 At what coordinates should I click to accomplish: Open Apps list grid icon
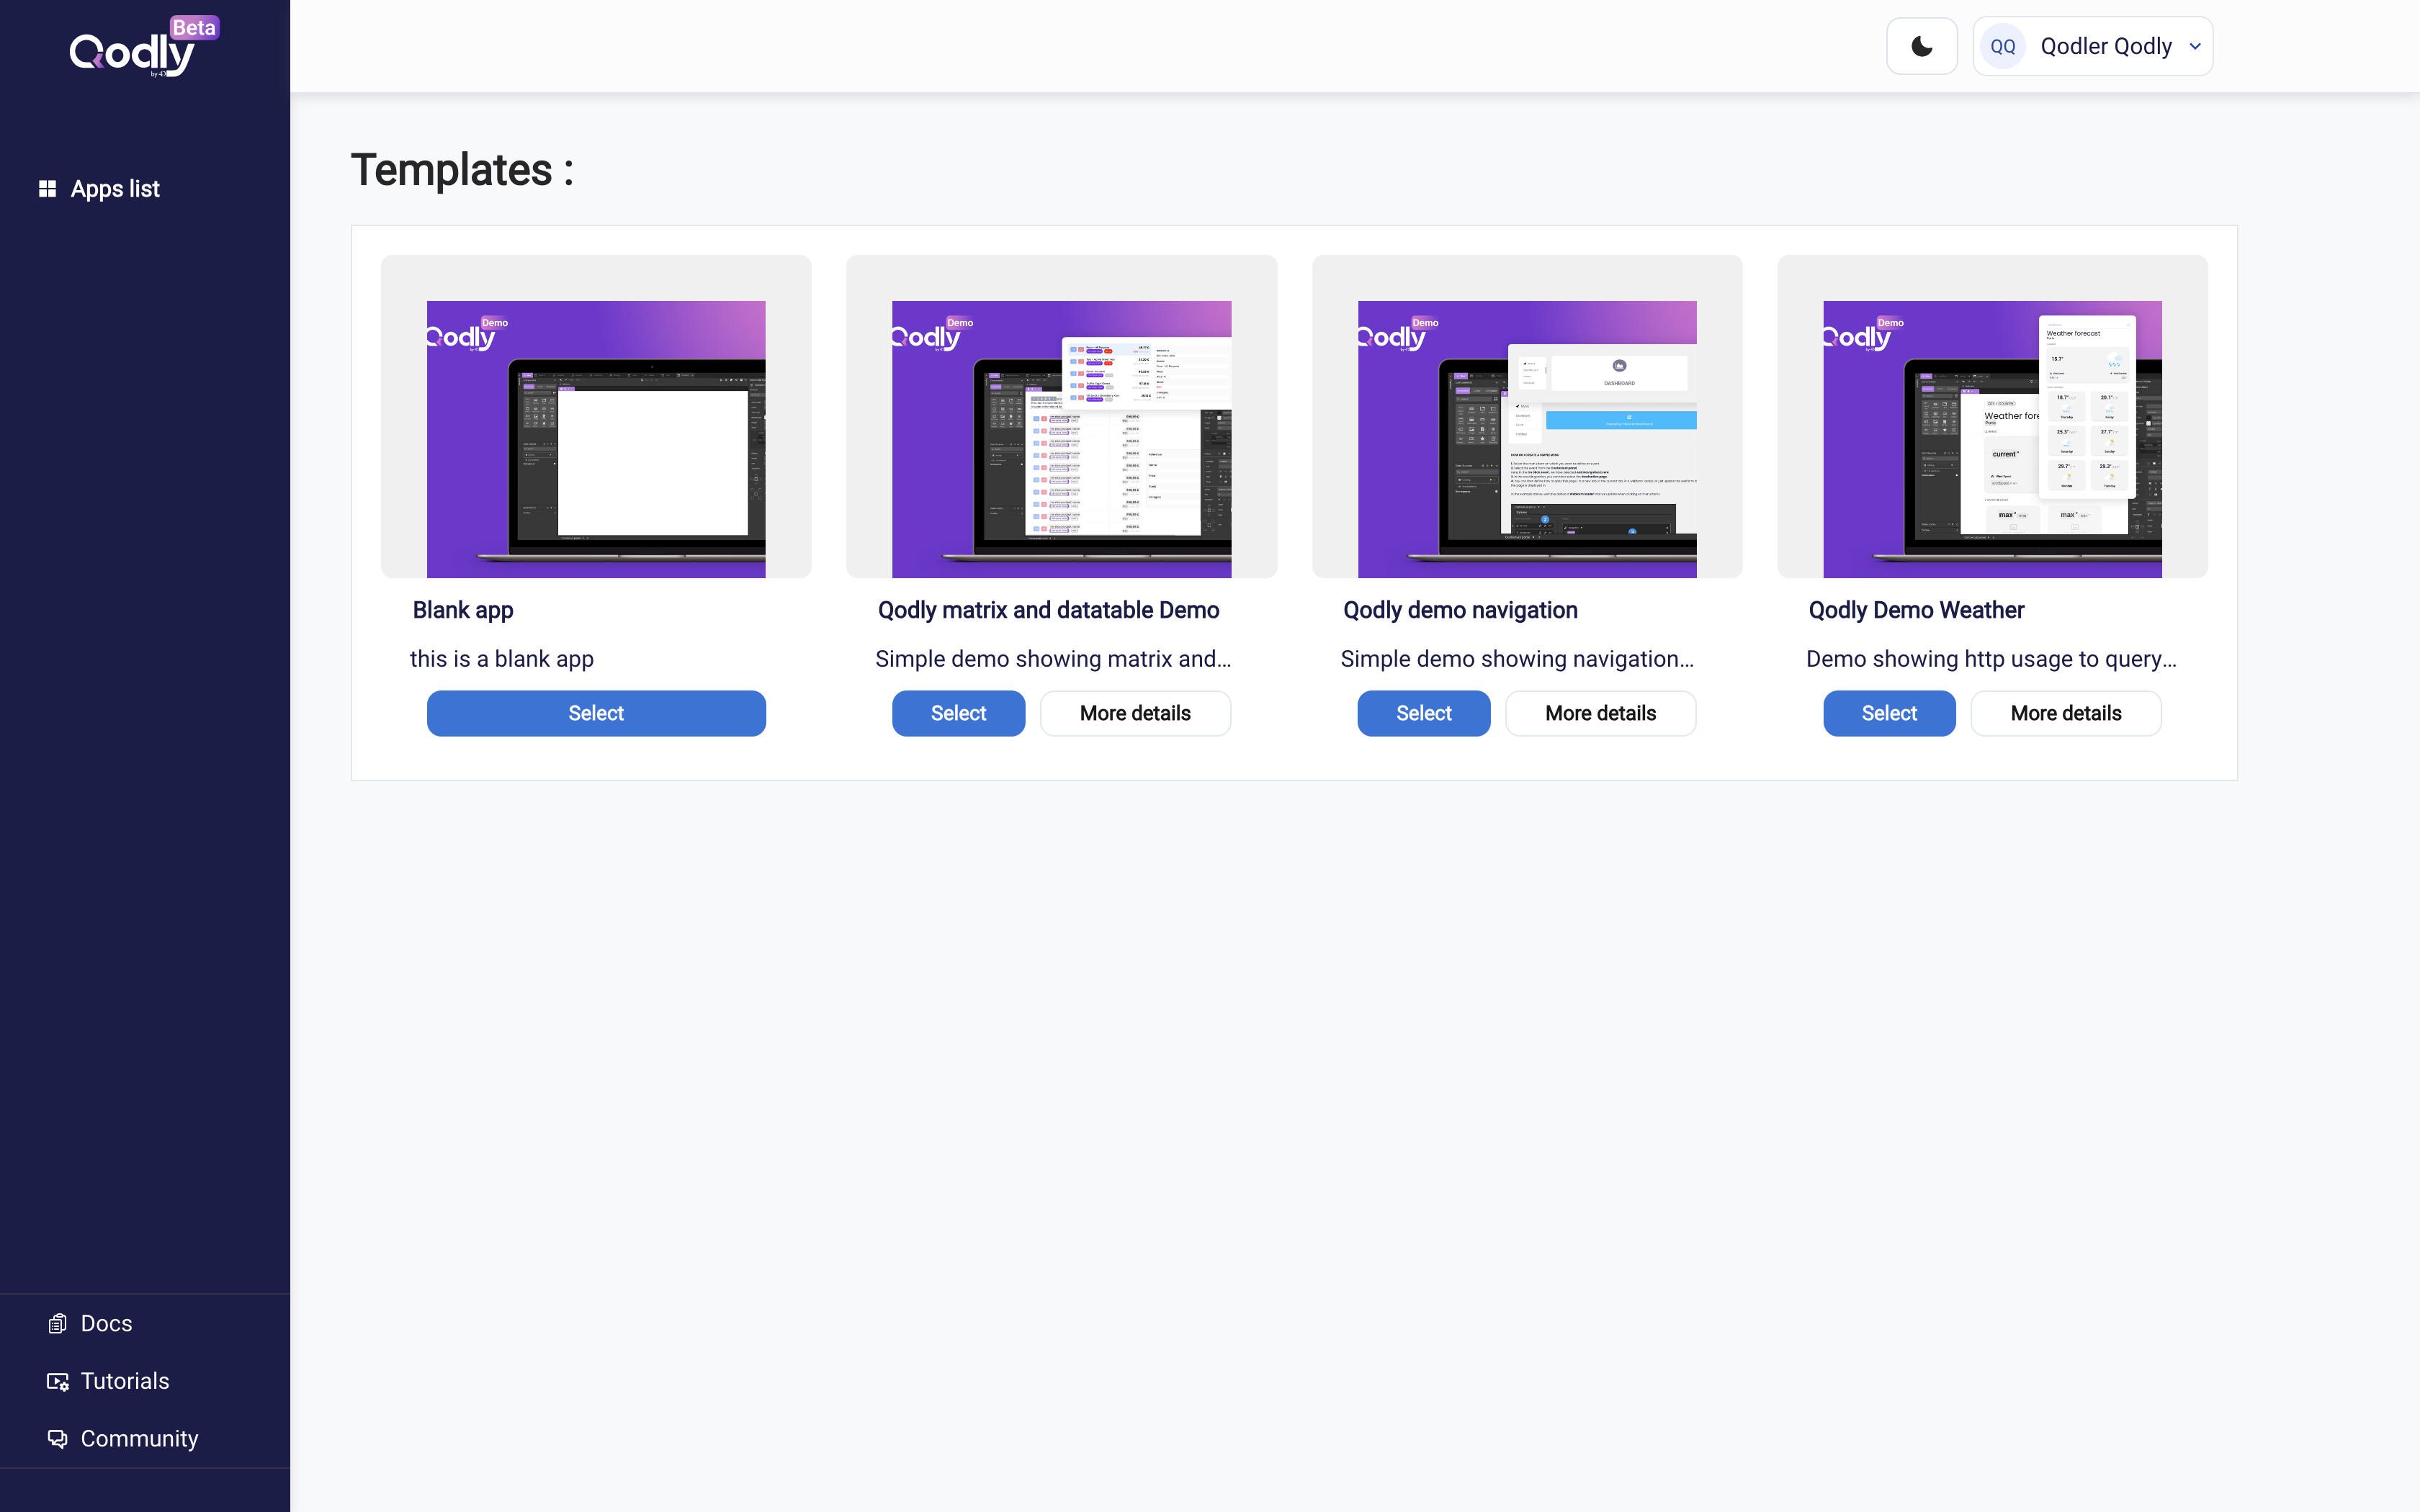(x=47, y=189)
